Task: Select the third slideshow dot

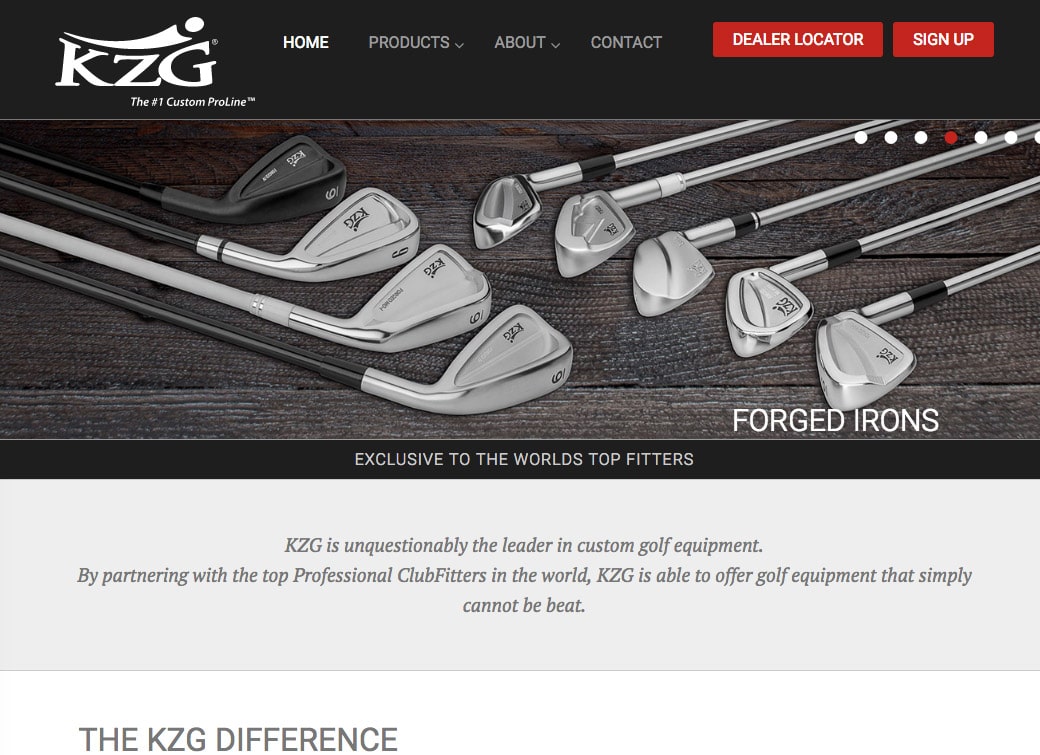Action: 921,137
